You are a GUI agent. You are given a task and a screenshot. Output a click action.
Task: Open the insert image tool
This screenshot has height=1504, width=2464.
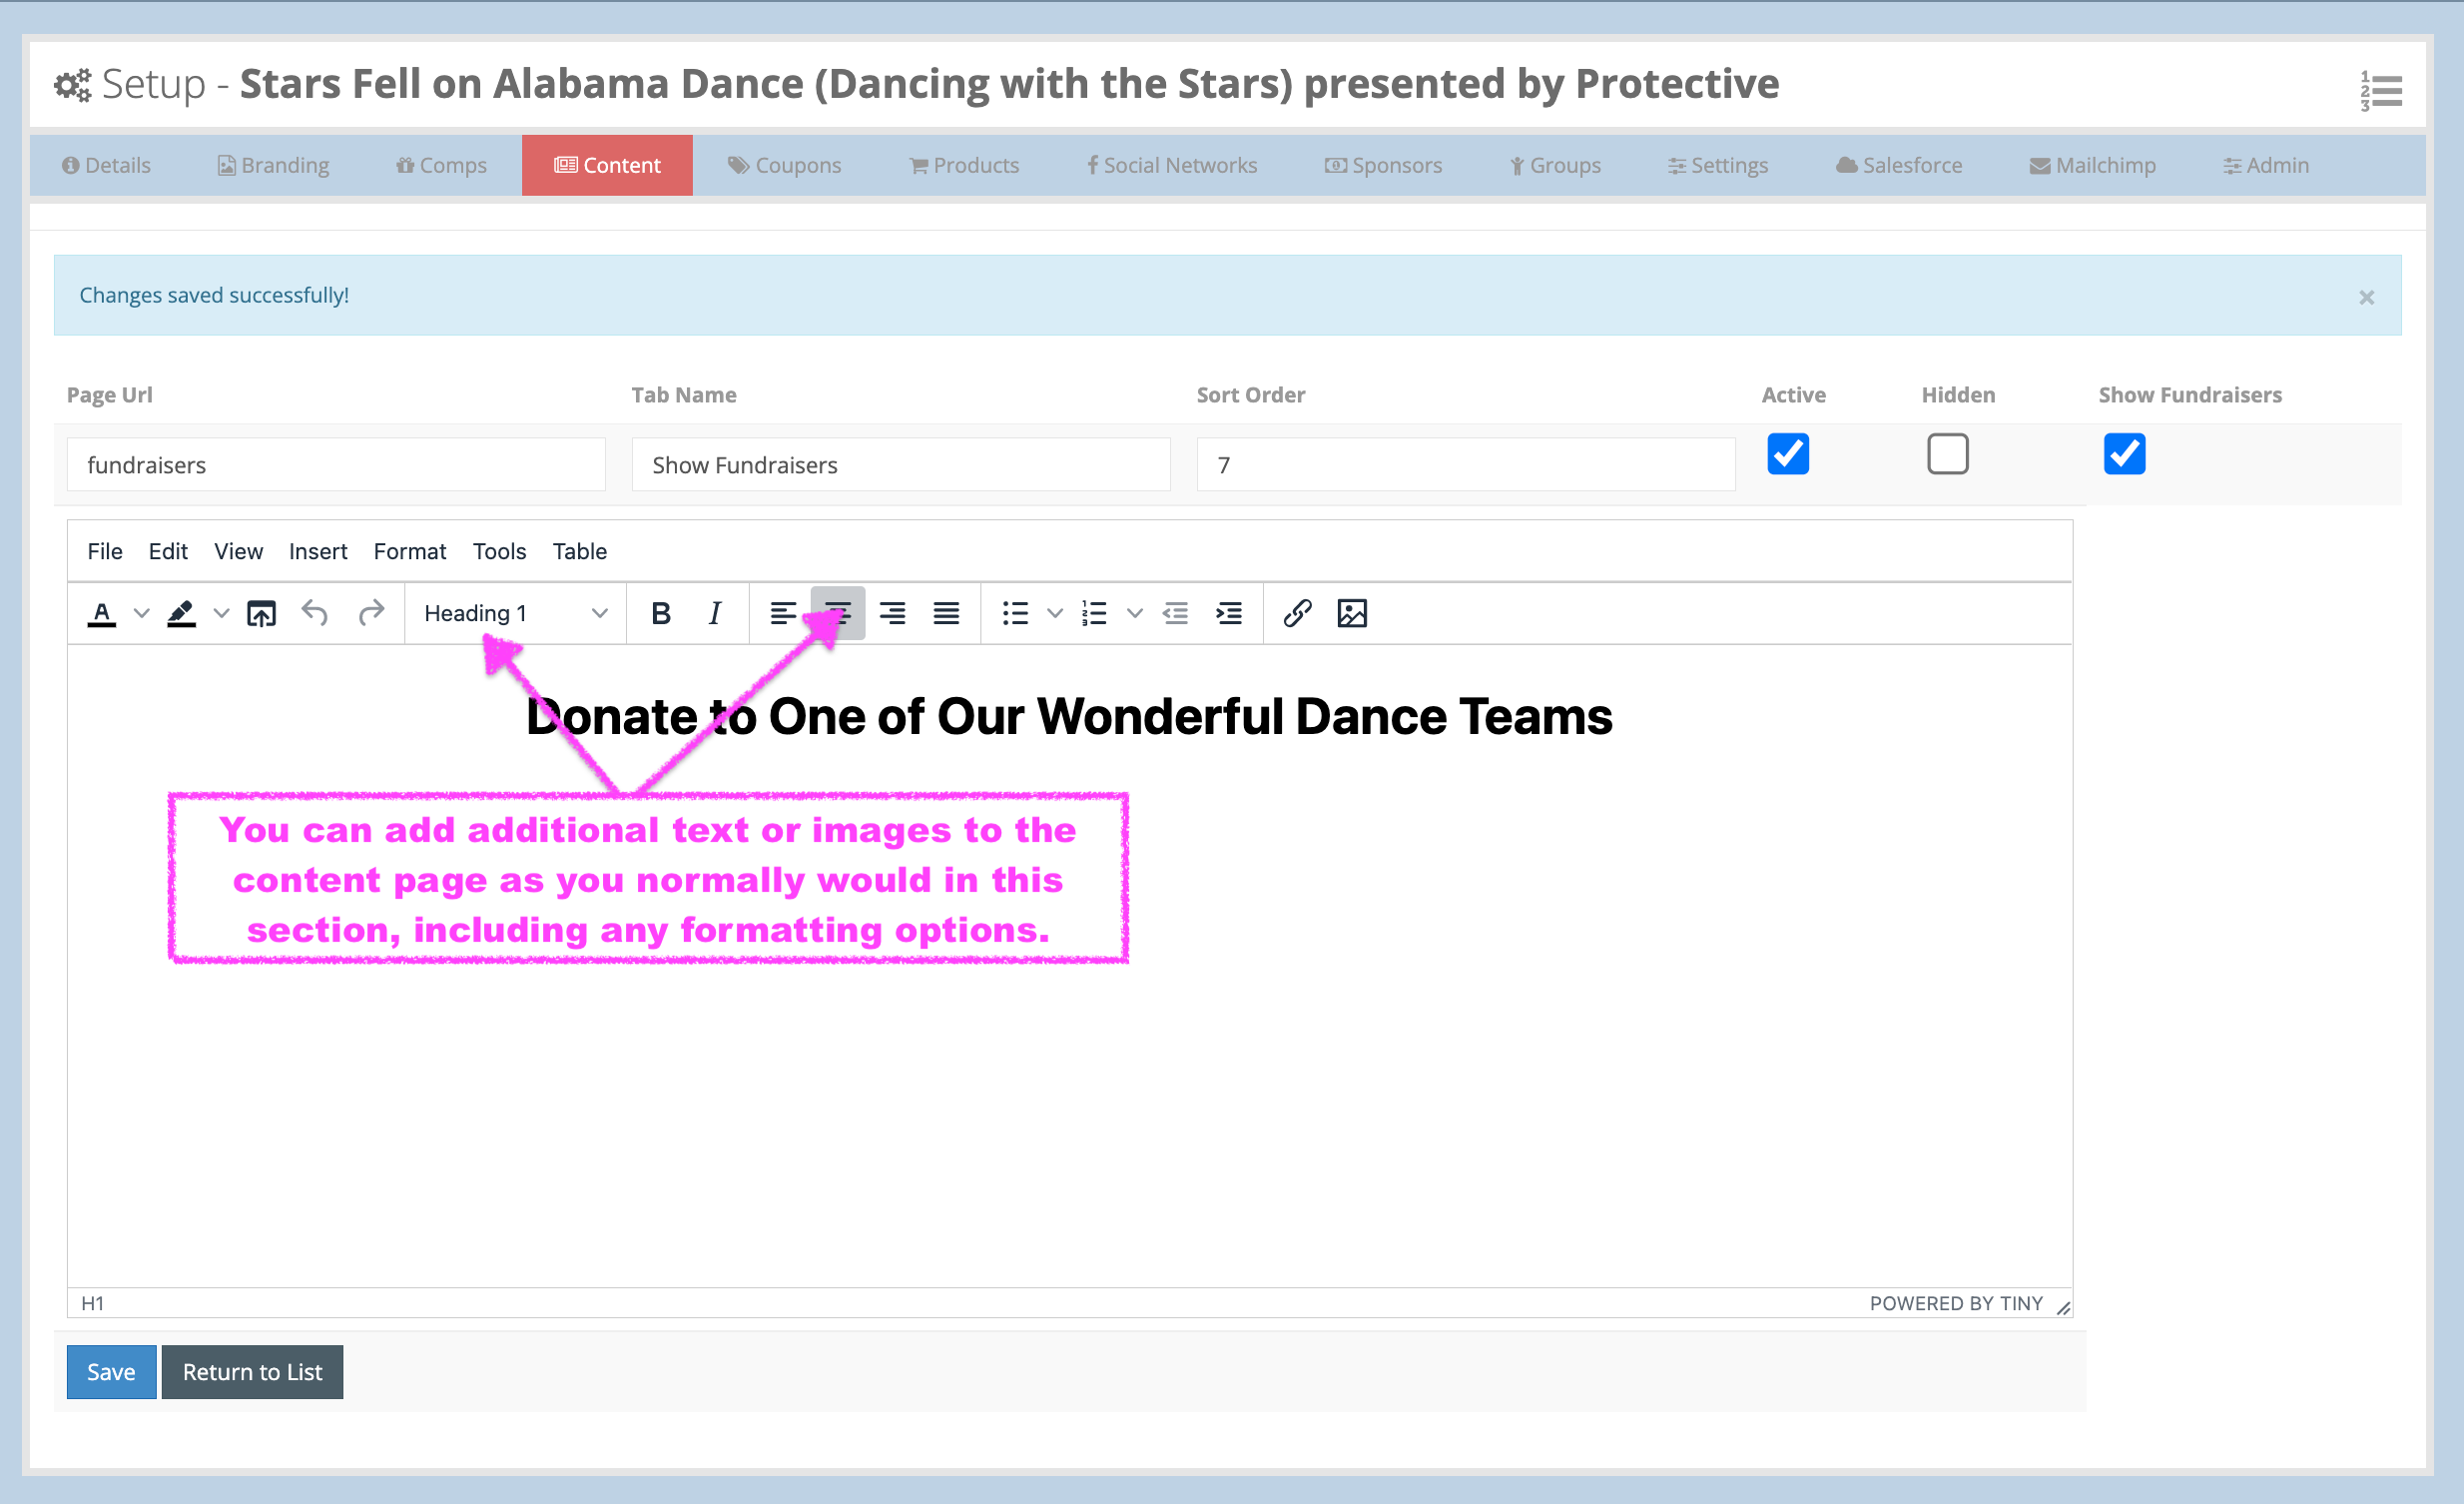pyautogui.click(x=1351, y=613)
